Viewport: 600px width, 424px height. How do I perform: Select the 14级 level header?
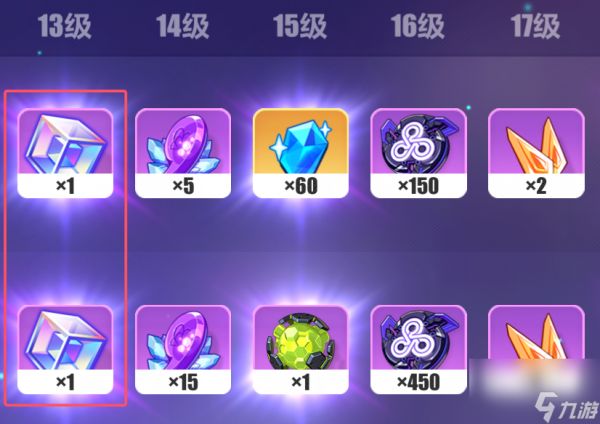183,26
